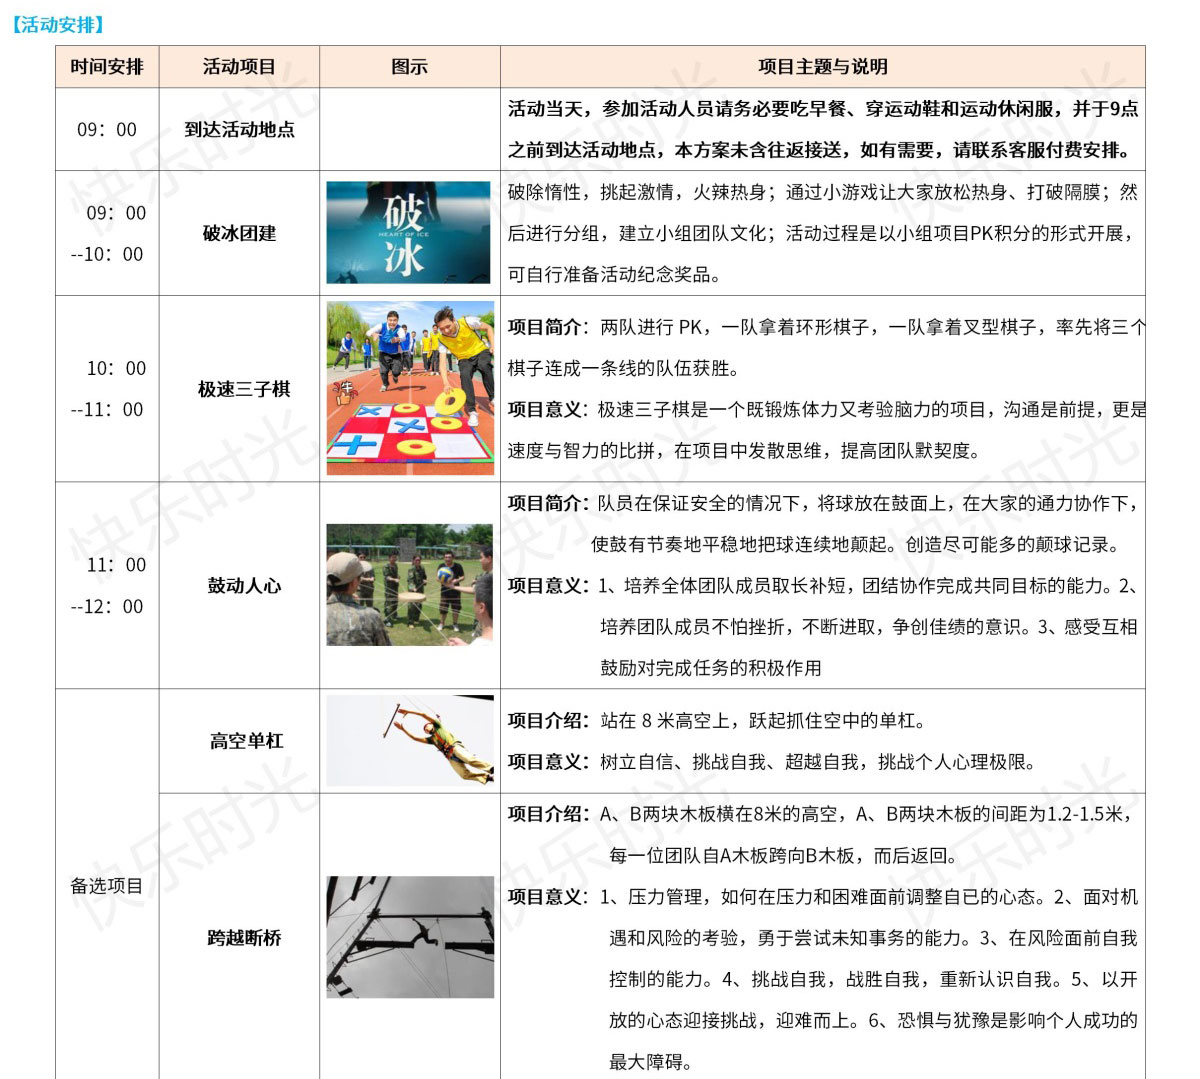
Task: Open the drum ball teamwork photo
Action: [x=410, y=584]
